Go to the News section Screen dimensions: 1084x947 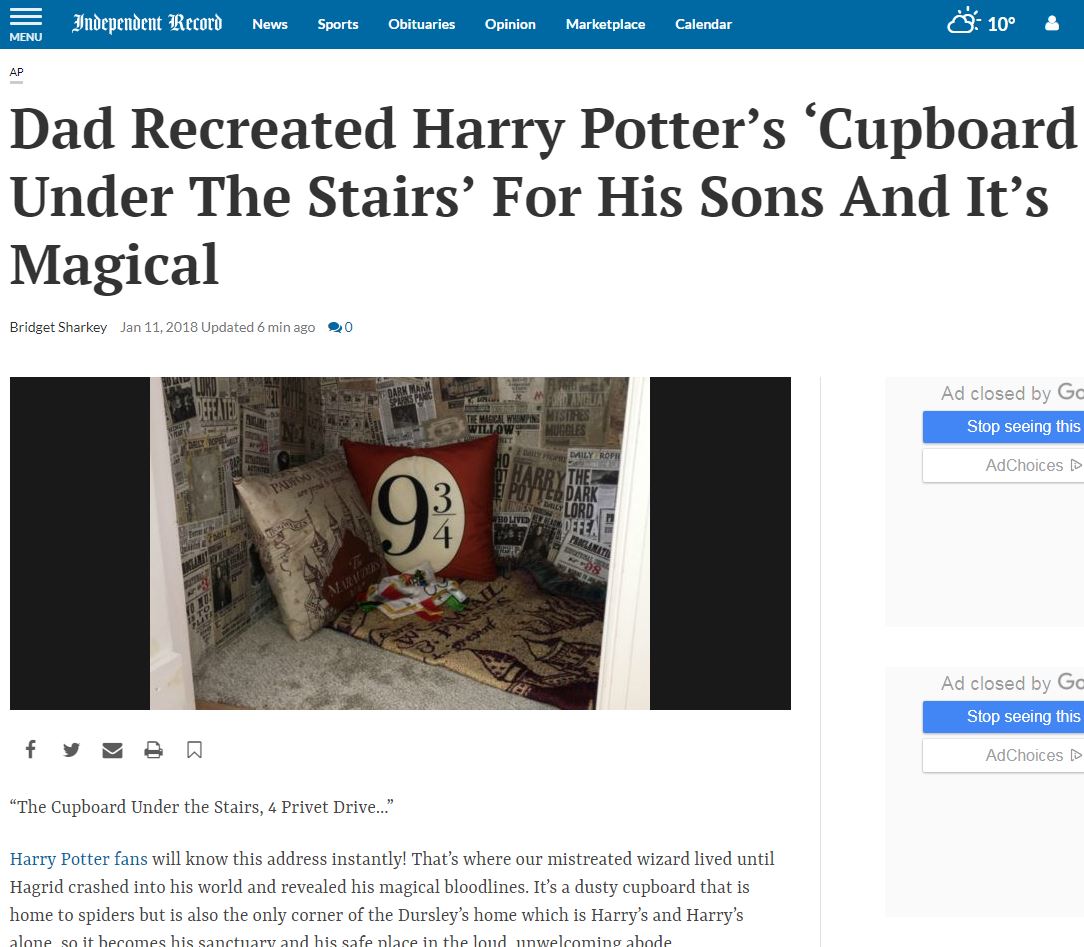tap(270, 24)
